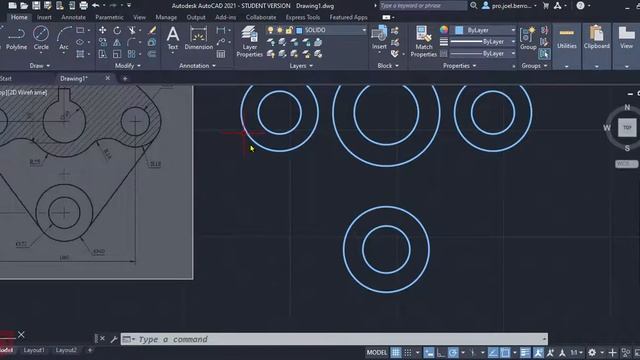The width and height of the screenshot is (640, 360).
Task: Toggle drawing grid display in status bar
Action: pos(396,352)
